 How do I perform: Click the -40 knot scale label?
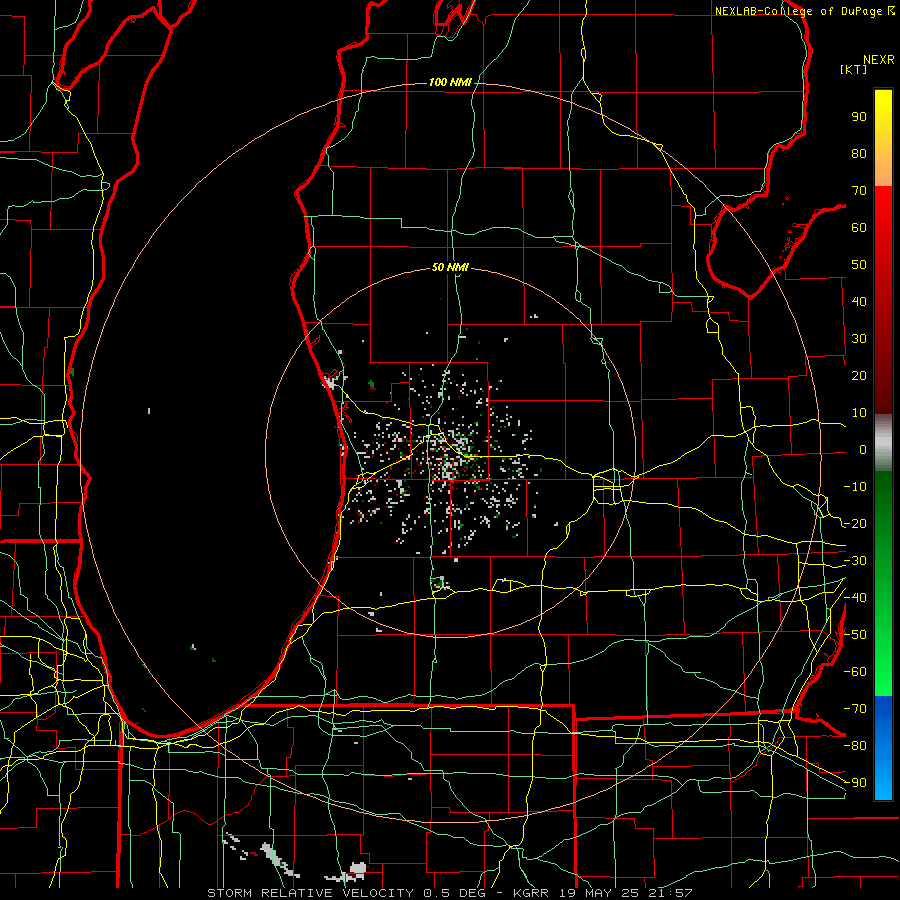coord(855,598)
